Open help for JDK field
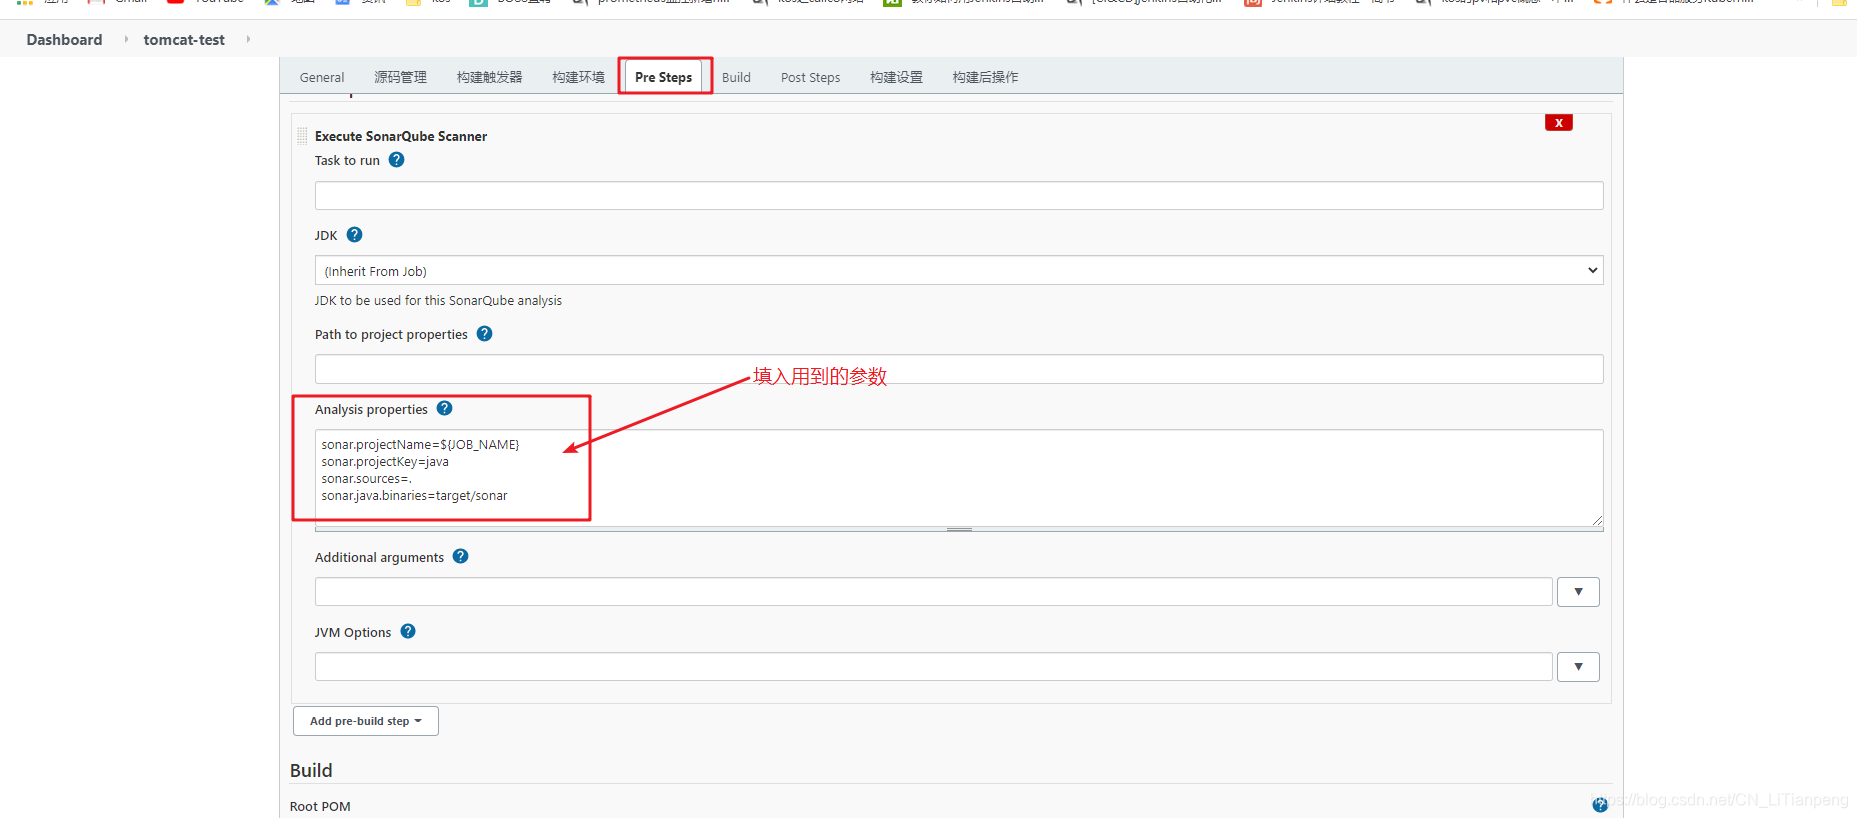 point(354,235)
